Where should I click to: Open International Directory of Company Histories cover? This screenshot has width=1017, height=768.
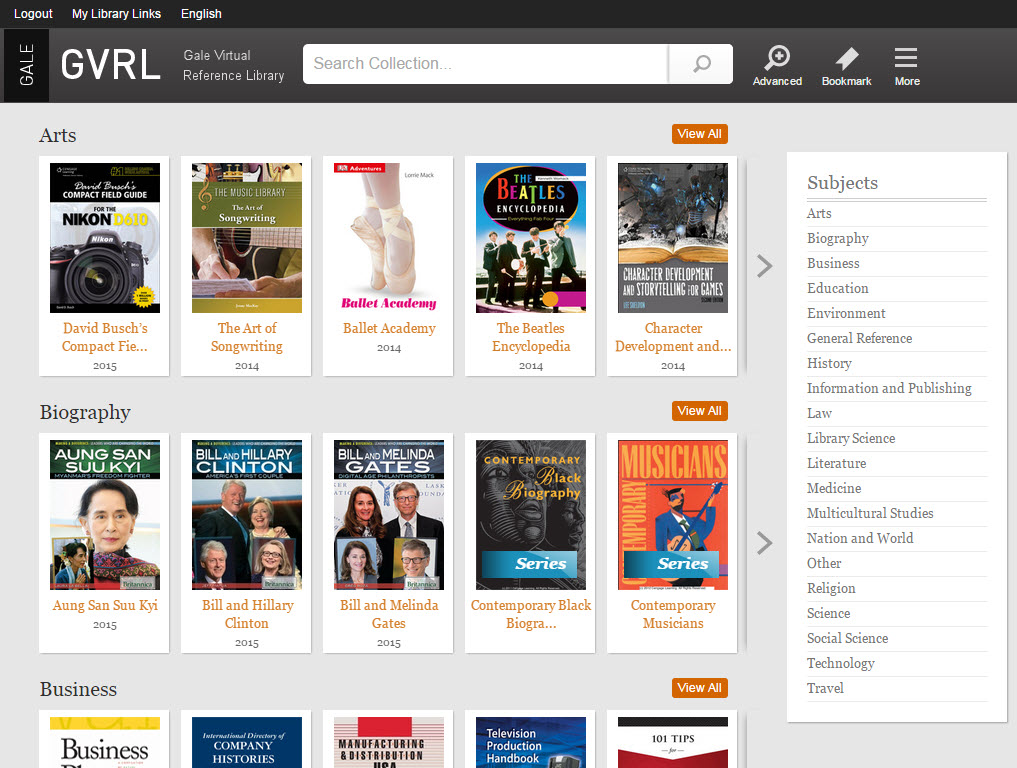[246, 743]
